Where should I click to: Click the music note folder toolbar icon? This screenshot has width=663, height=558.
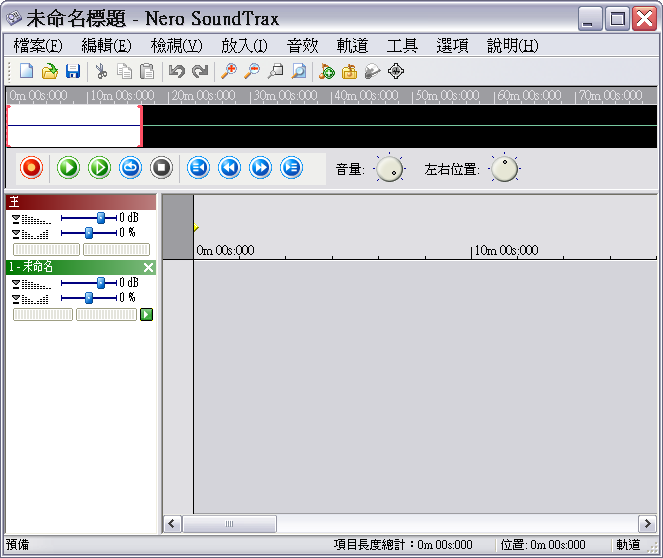point(349,71)
